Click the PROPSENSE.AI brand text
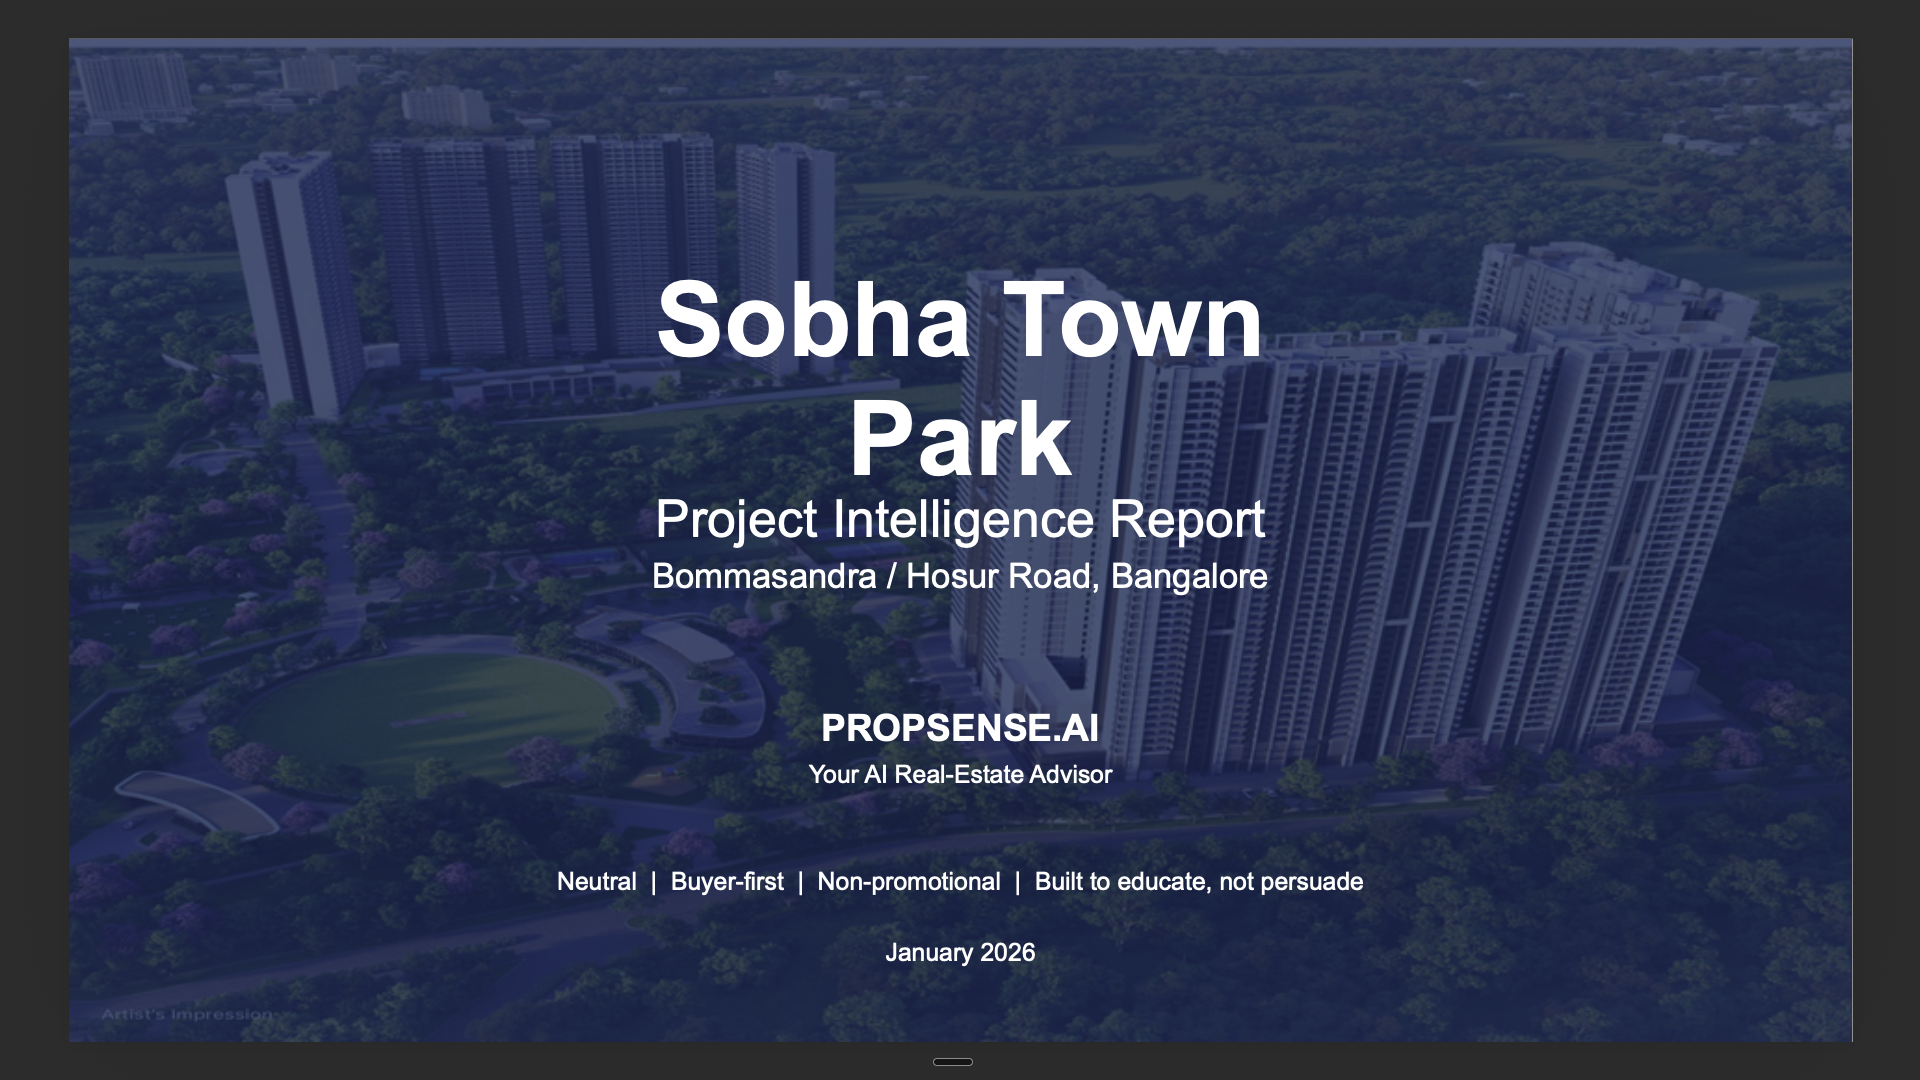Image resolution: width=1920 pixels, height=1080 pixels. pyautogui.click(x=959, y=728)
